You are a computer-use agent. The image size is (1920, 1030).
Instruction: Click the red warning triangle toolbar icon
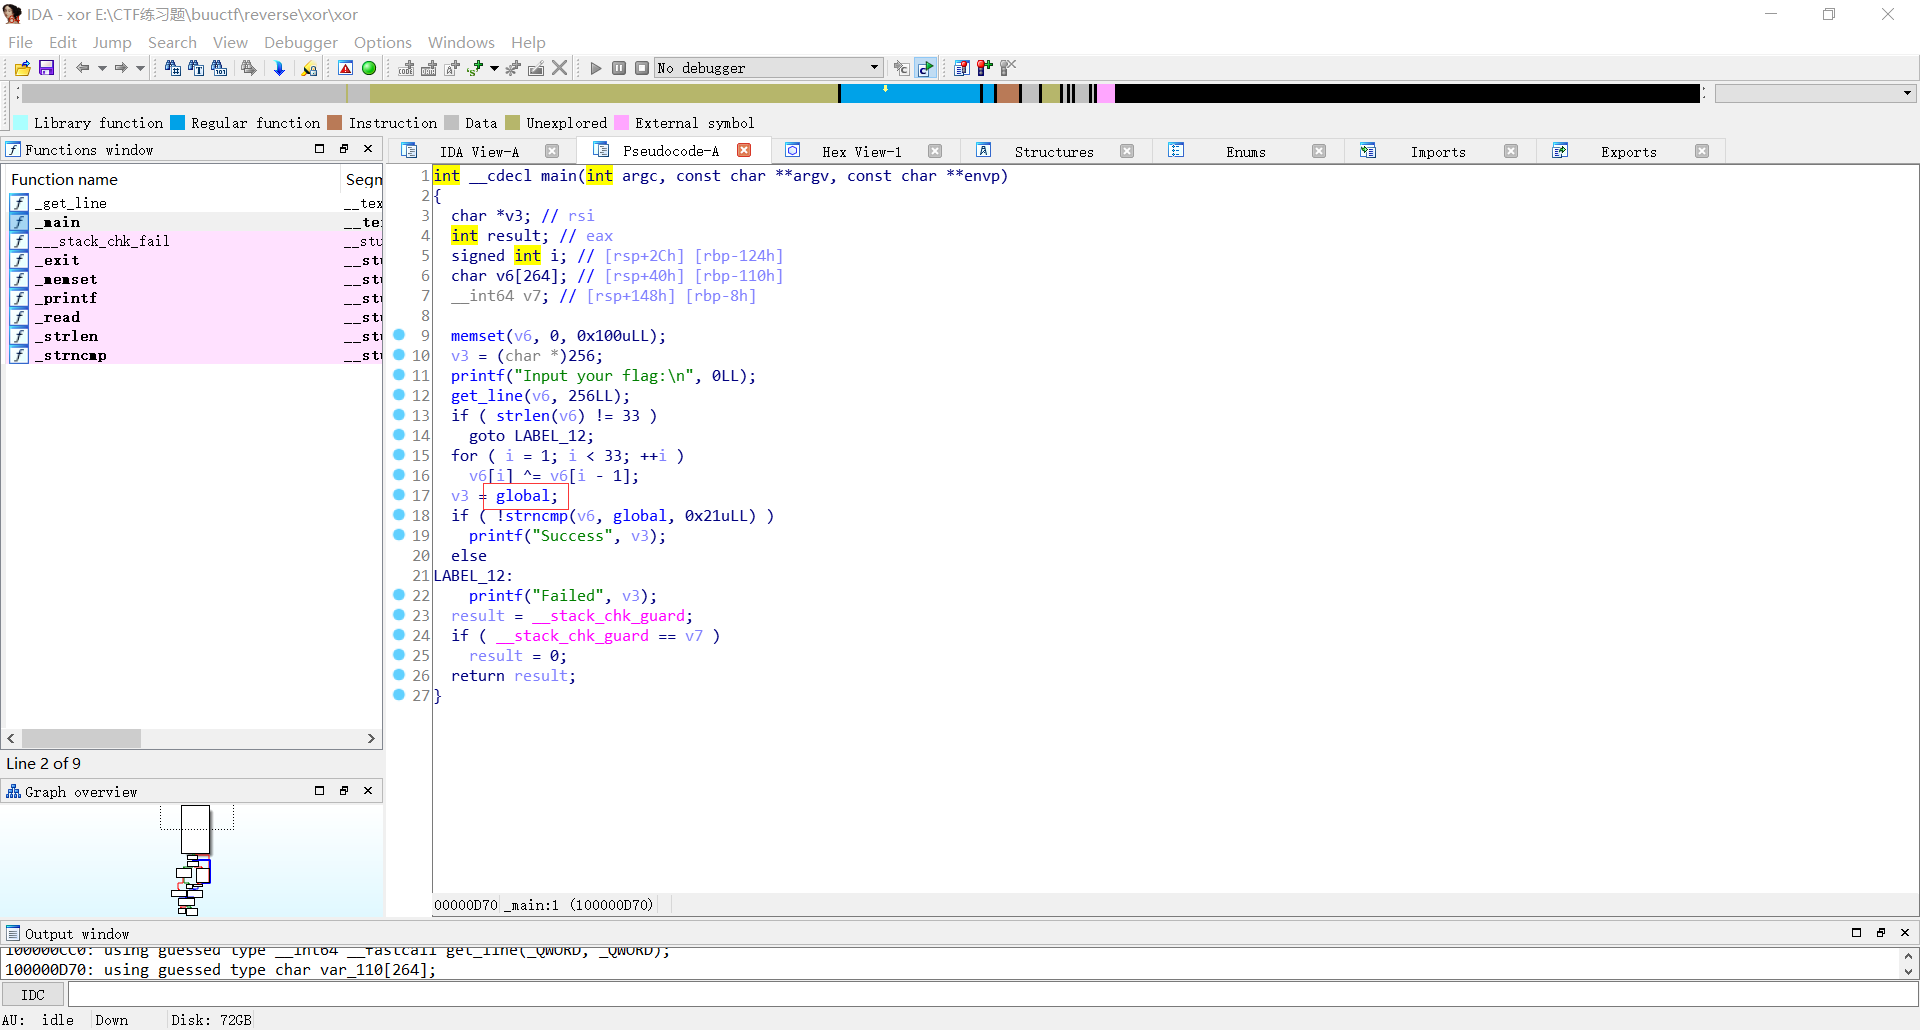(x=345, y=68)
